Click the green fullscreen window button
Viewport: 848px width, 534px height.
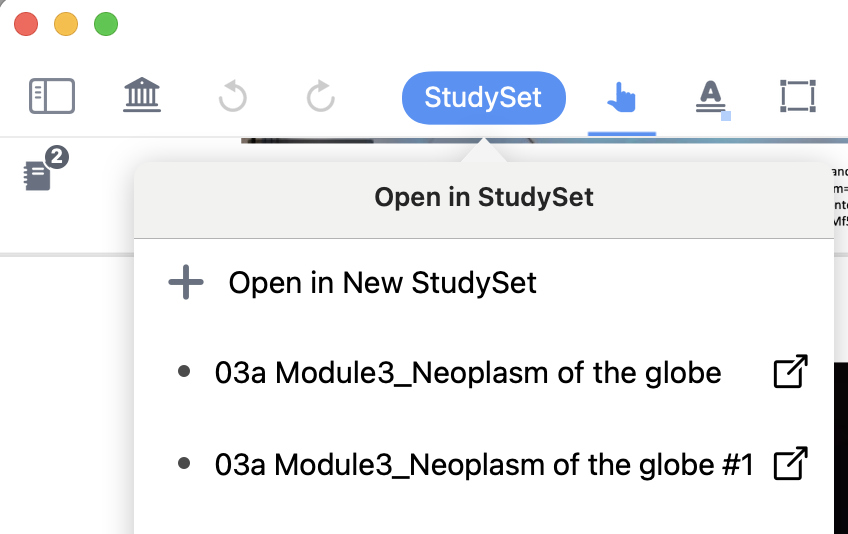[106, 24]
